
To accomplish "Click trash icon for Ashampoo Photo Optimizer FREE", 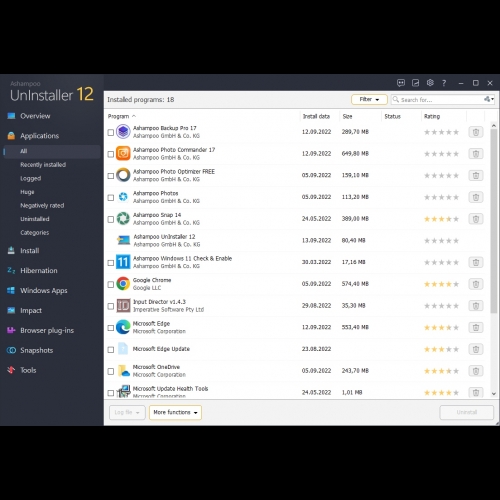I will tap(476, 175).
